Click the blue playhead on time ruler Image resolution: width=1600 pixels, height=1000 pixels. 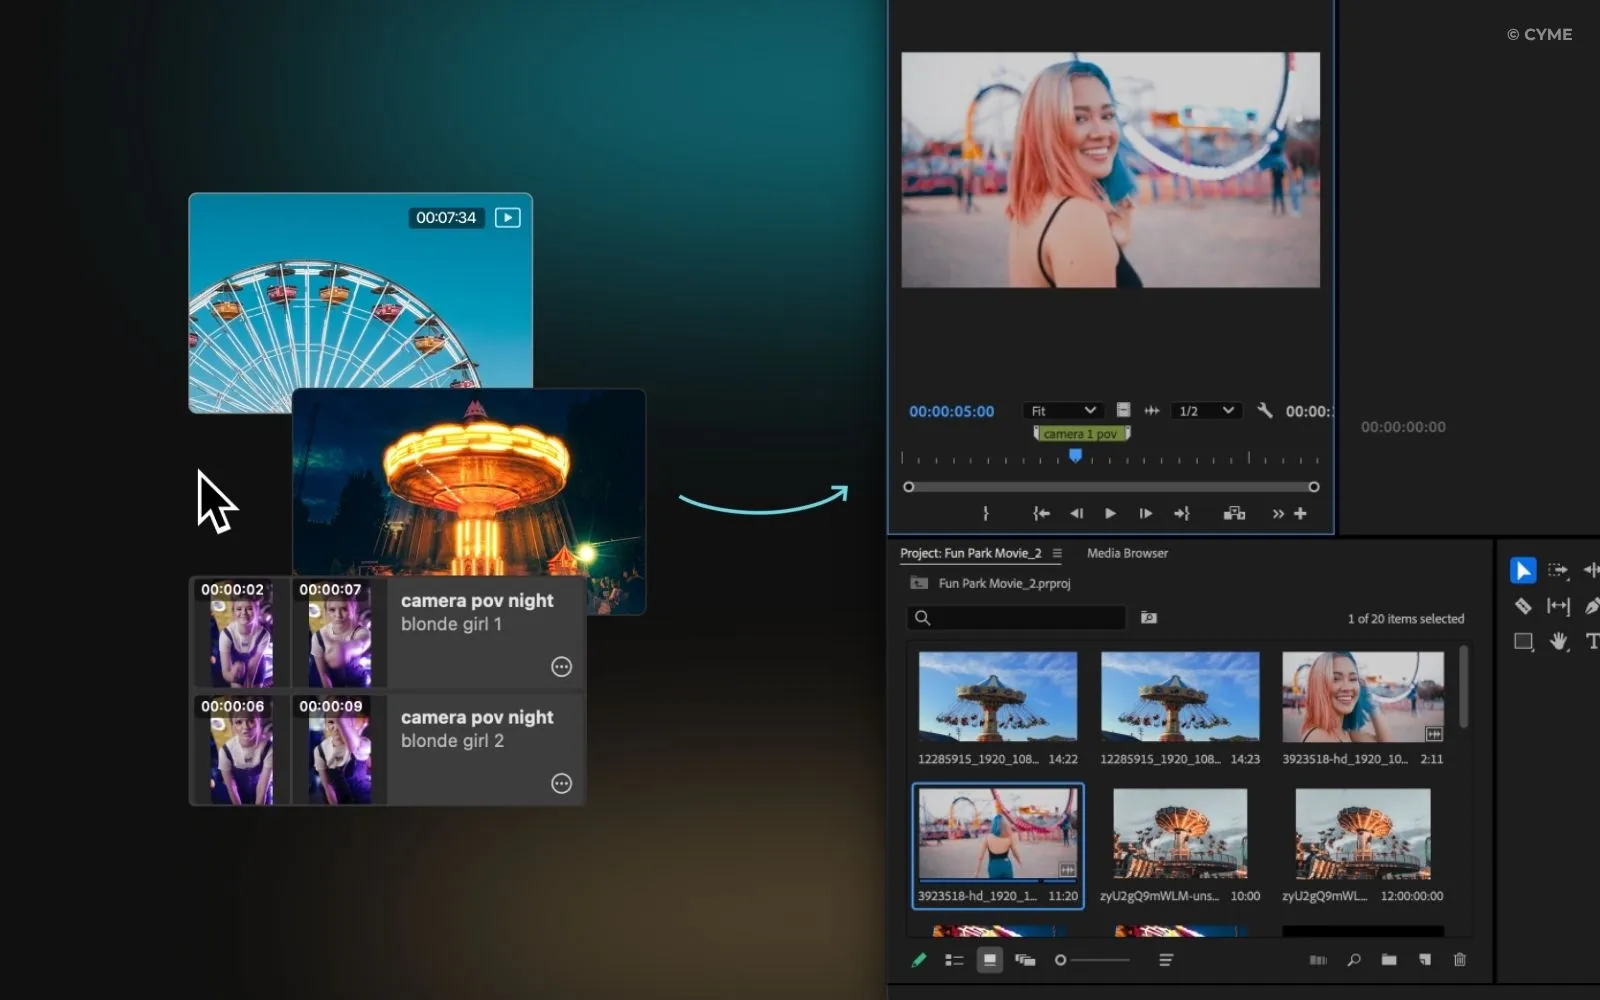1075,456
